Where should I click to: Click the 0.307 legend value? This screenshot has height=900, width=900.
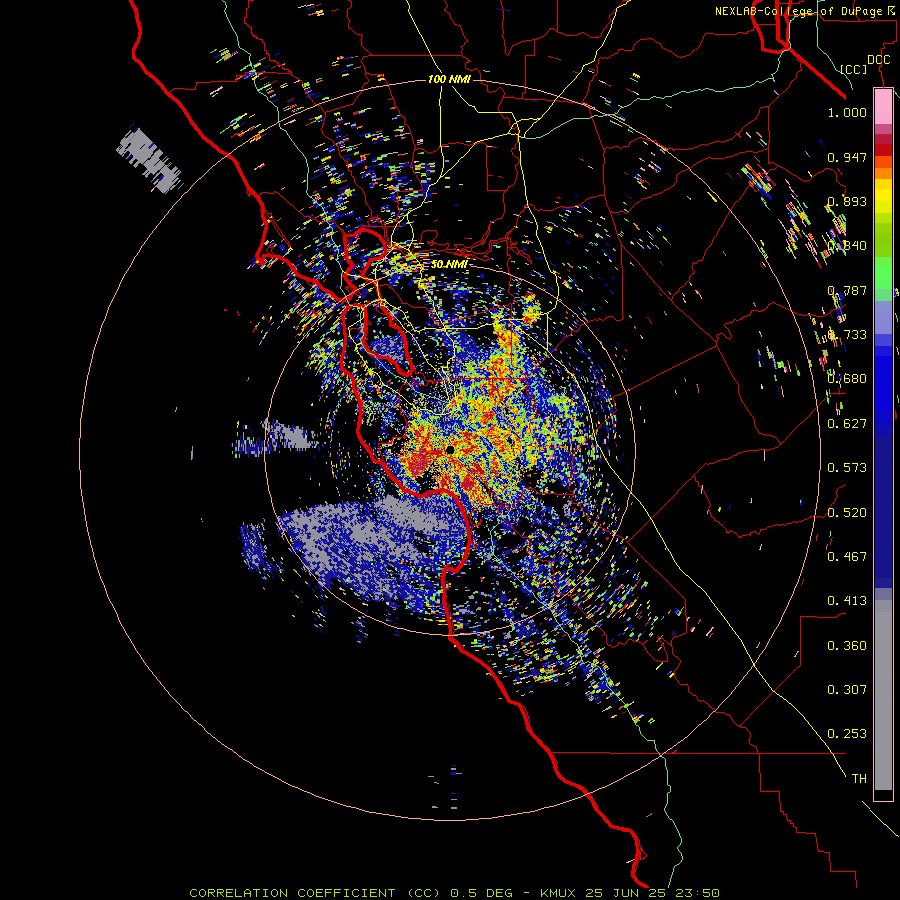847,690
